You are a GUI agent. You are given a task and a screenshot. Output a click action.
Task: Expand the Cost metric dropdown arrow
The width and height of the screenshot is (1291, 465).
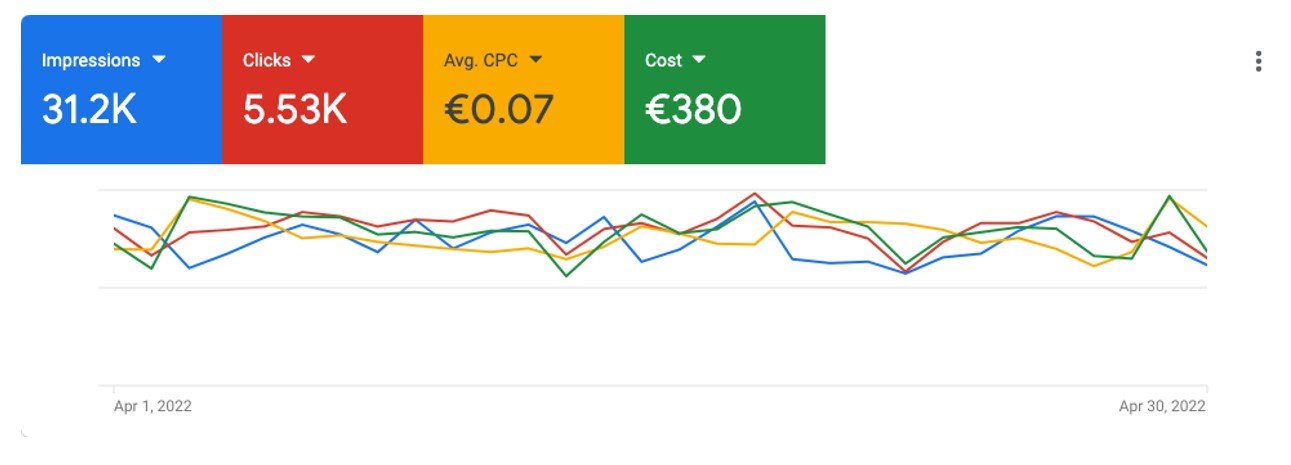coord(698,60)
